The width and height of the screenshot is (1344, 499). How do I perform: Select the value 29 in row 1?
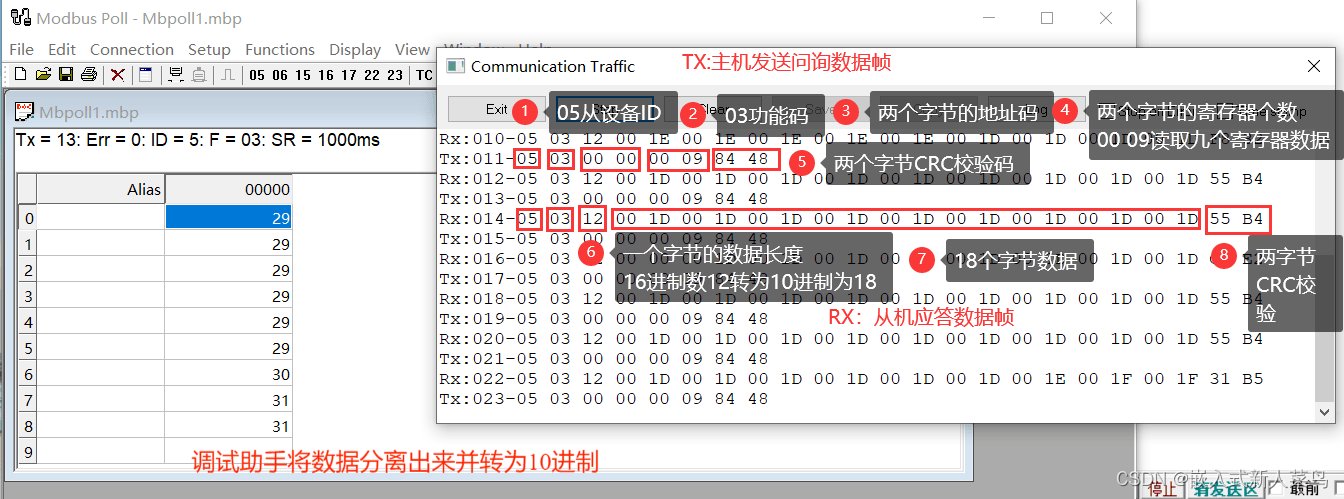click(x=229, y=244)
